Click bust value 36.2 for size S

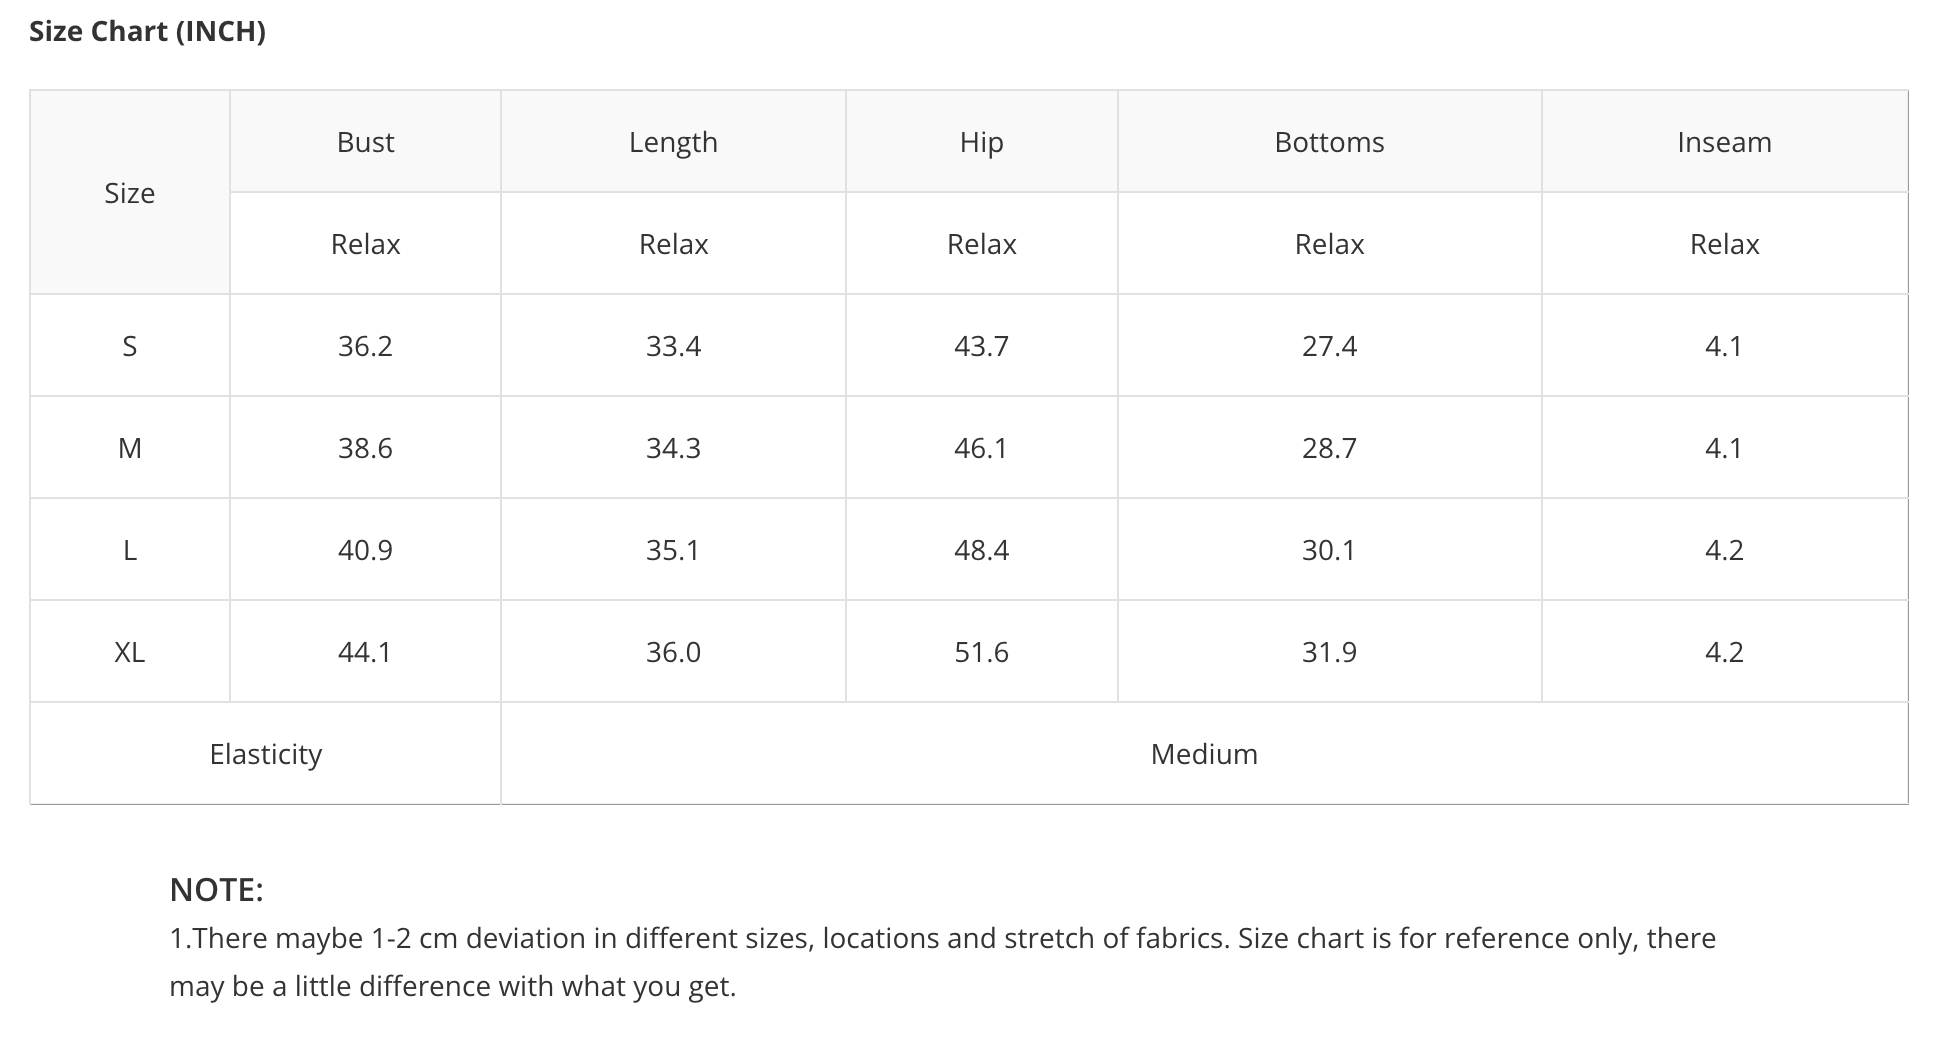click(365, 346)
